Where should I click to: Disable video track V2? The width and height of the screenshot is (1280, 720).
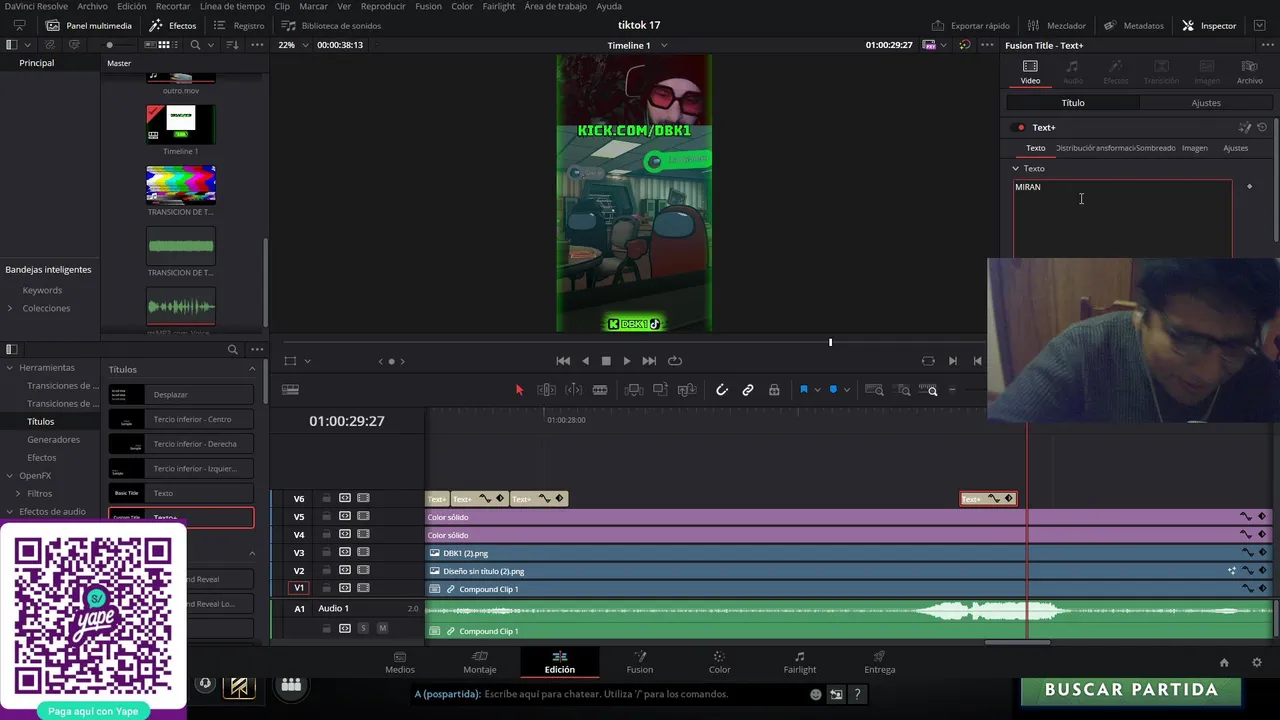pyautogui.click(x=363, y=570)
